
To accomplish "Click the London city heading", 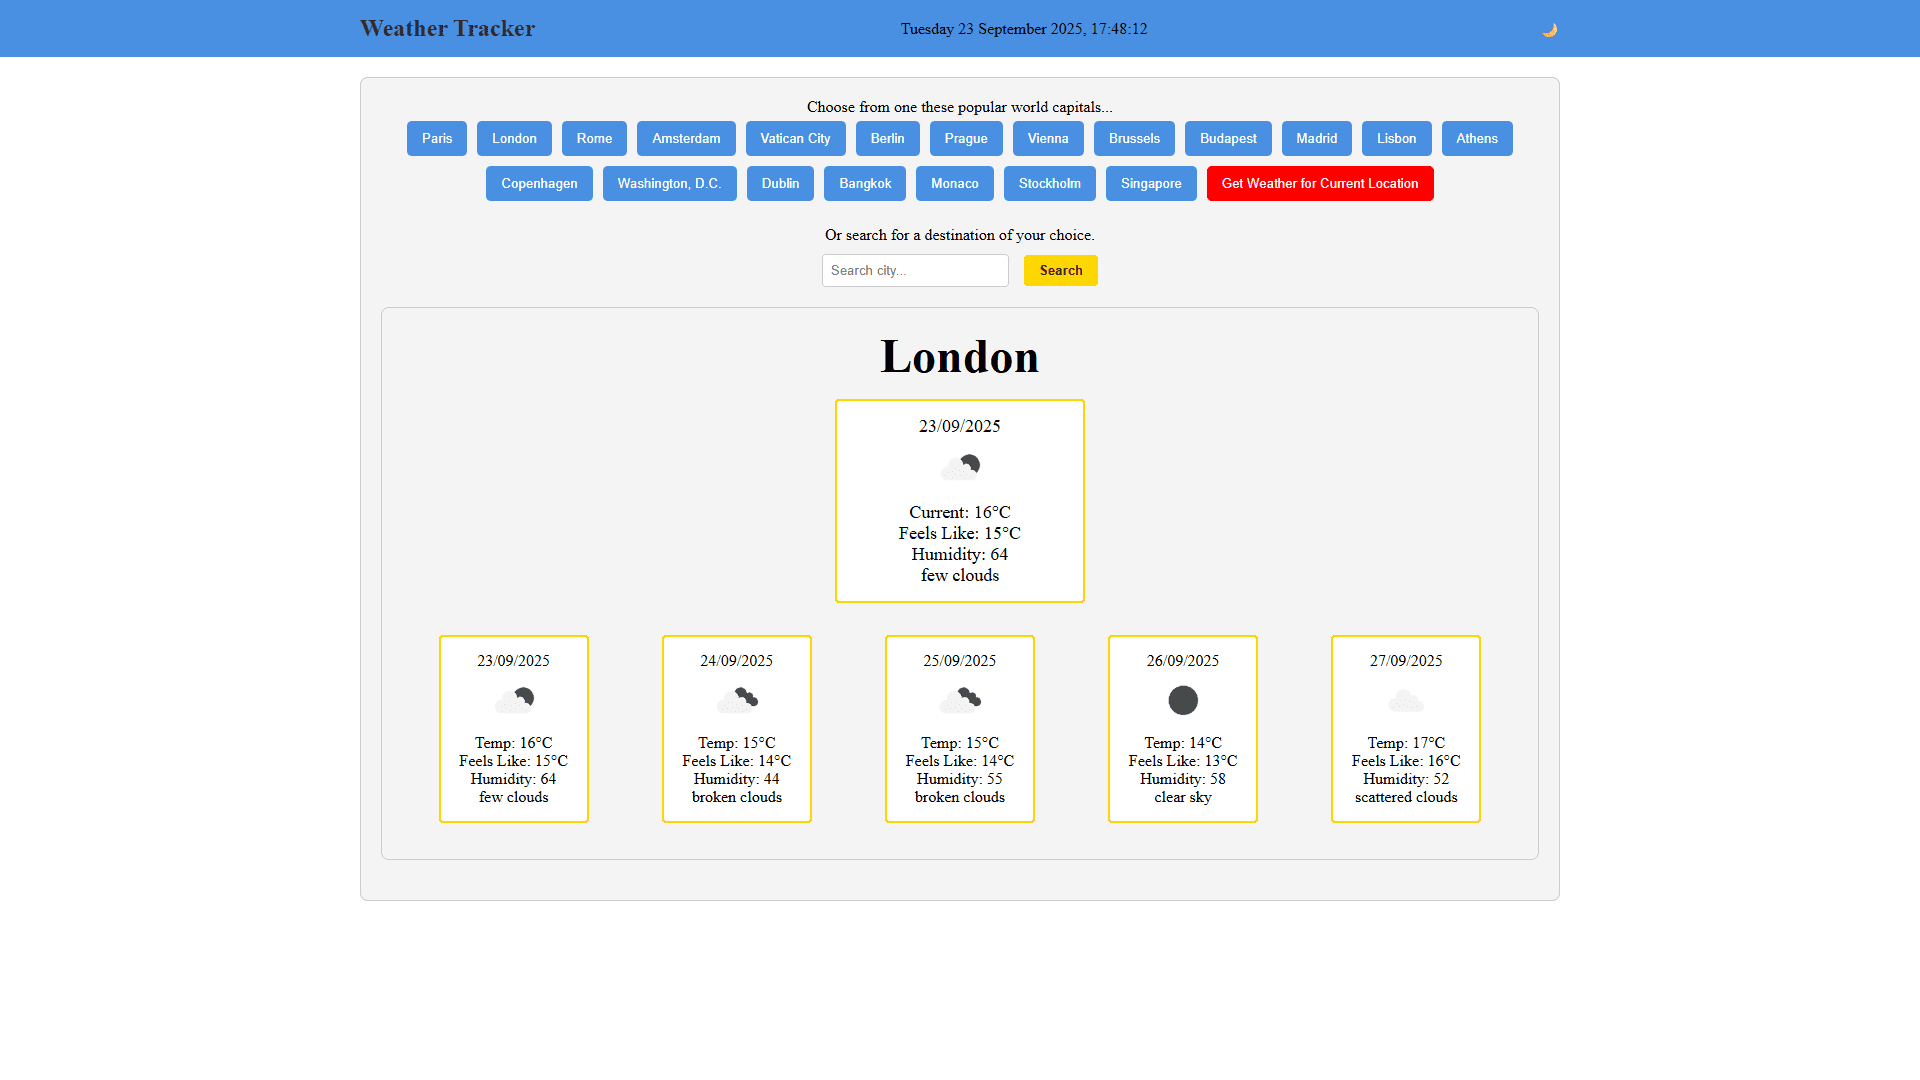I will [x=960, y=357].
